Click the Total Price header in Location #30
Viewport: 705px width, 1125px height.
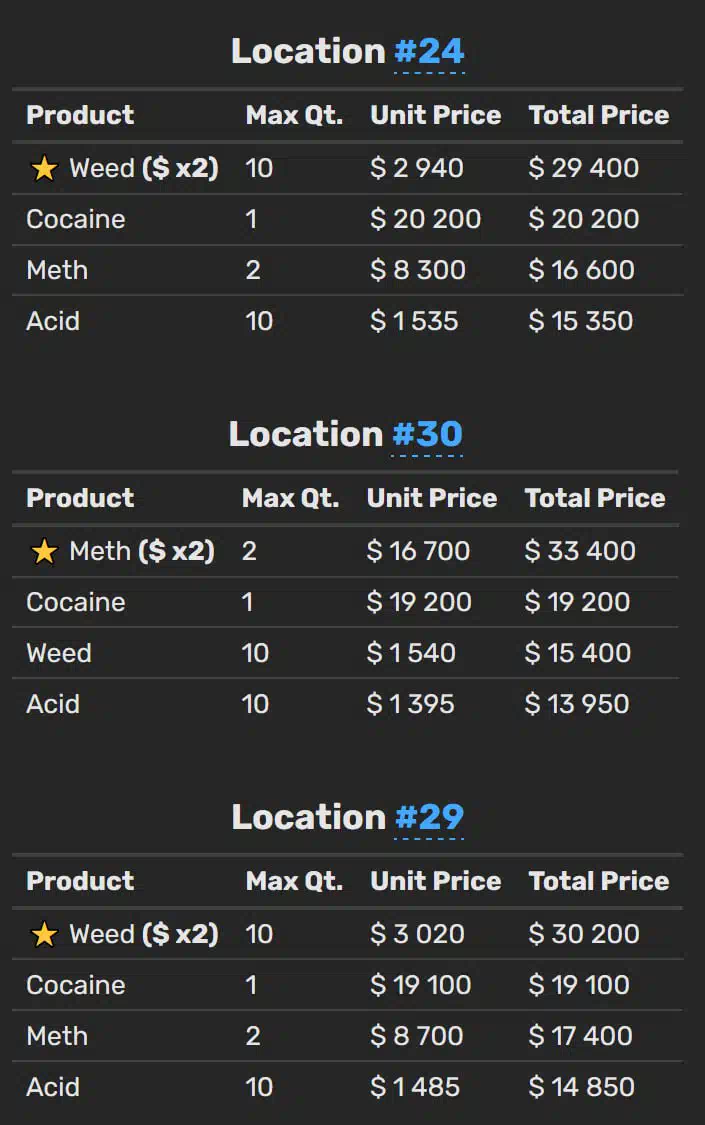595,498
